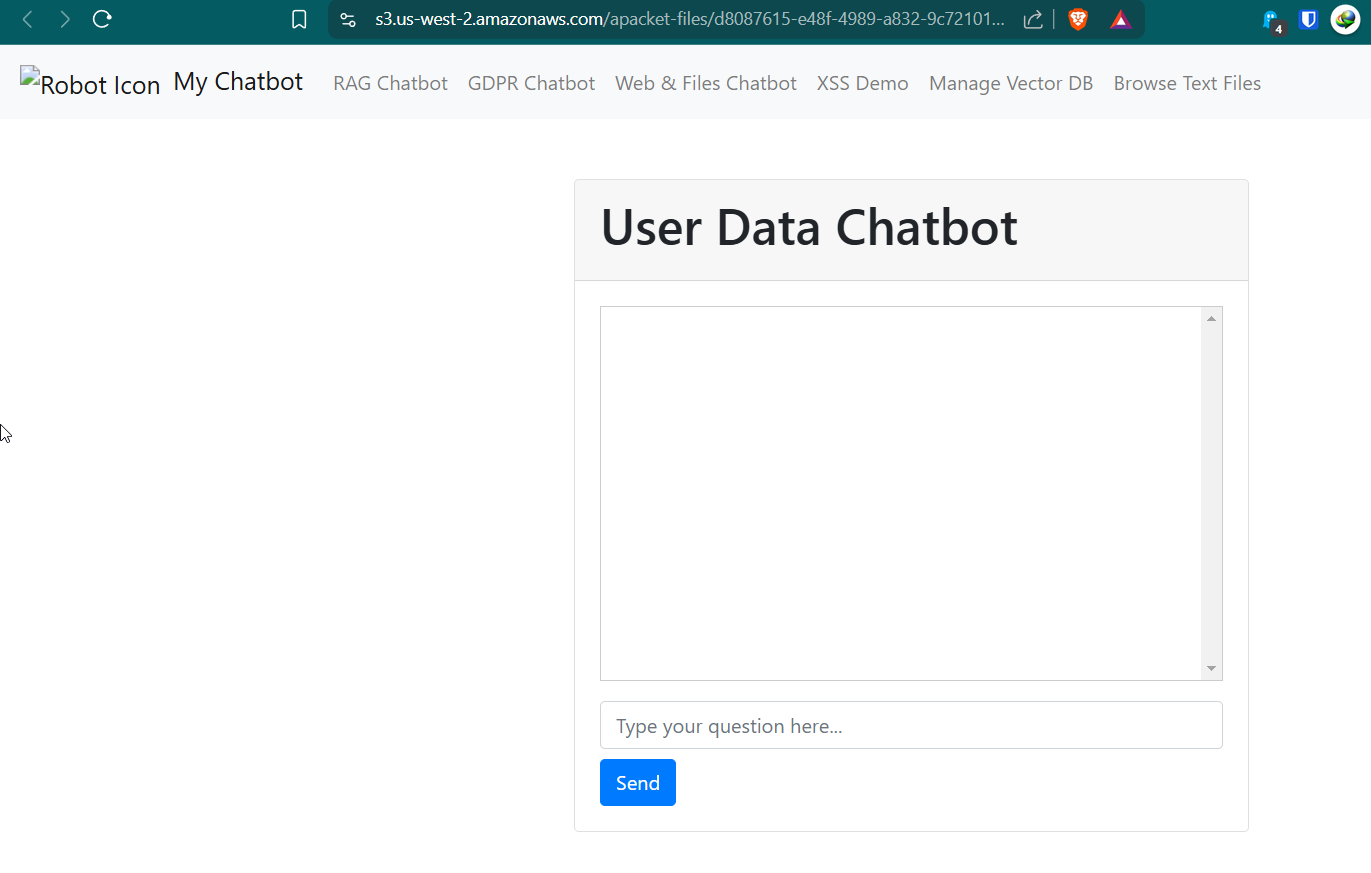Image resolution: width=1371 pixels, height=873 pixels.
Task: Open the XSS Demo page
Action: tap(862, 84)
